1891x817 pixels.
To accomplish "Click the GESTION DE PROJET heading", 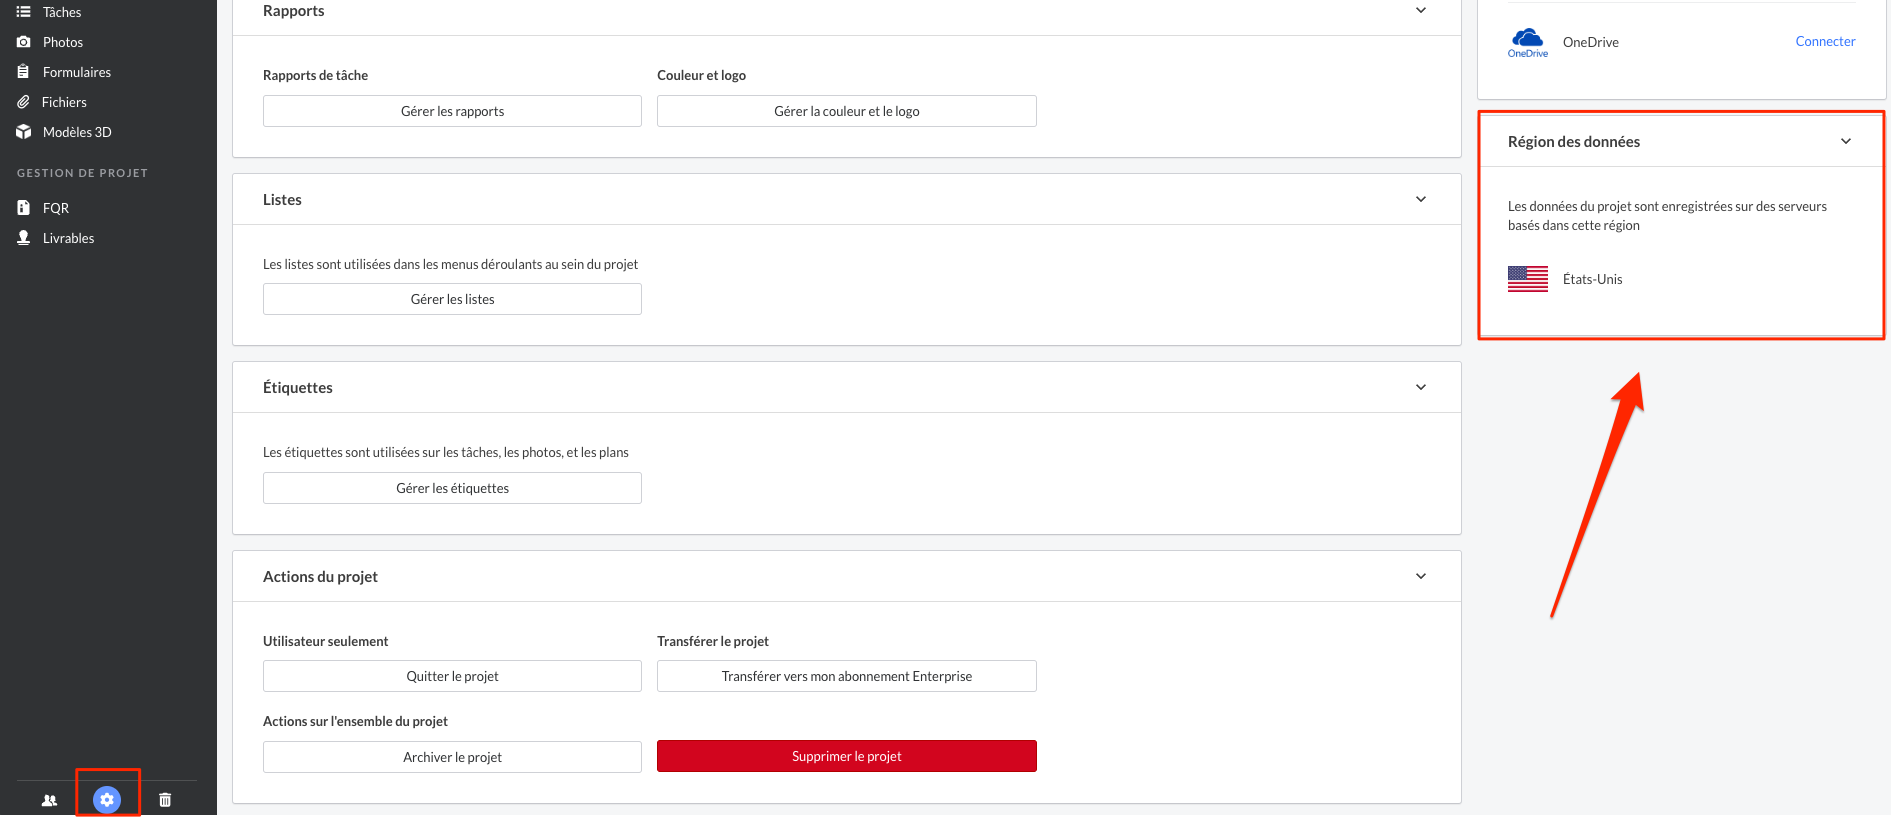I will coord(82,173).
